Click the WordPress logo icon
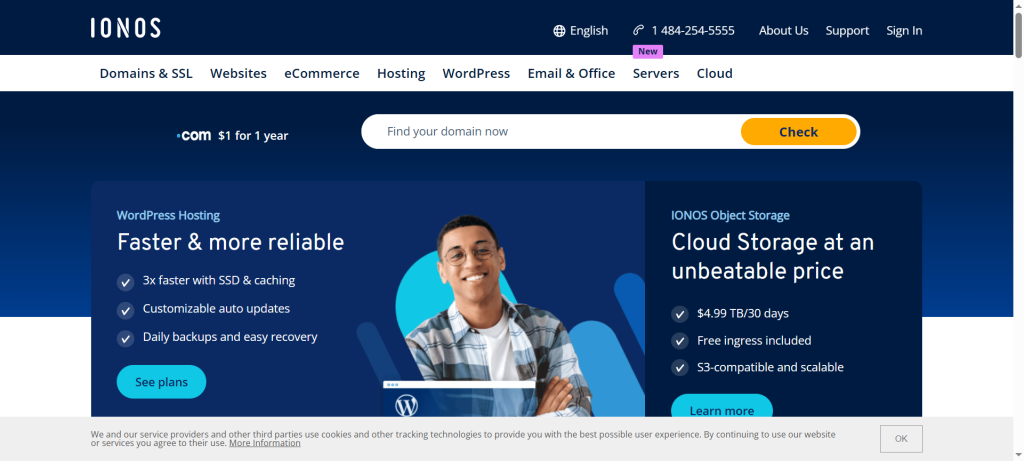Screen dimensions: 1024x461 point(406,405)
